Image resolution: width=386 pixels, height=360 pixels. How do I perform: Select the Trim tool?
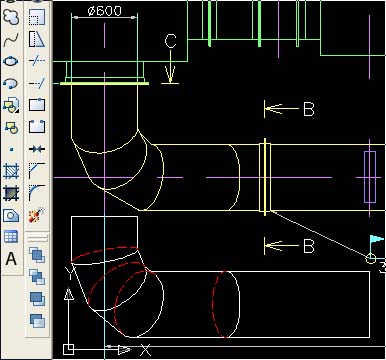pyautogui.click(x=37, y=61)
